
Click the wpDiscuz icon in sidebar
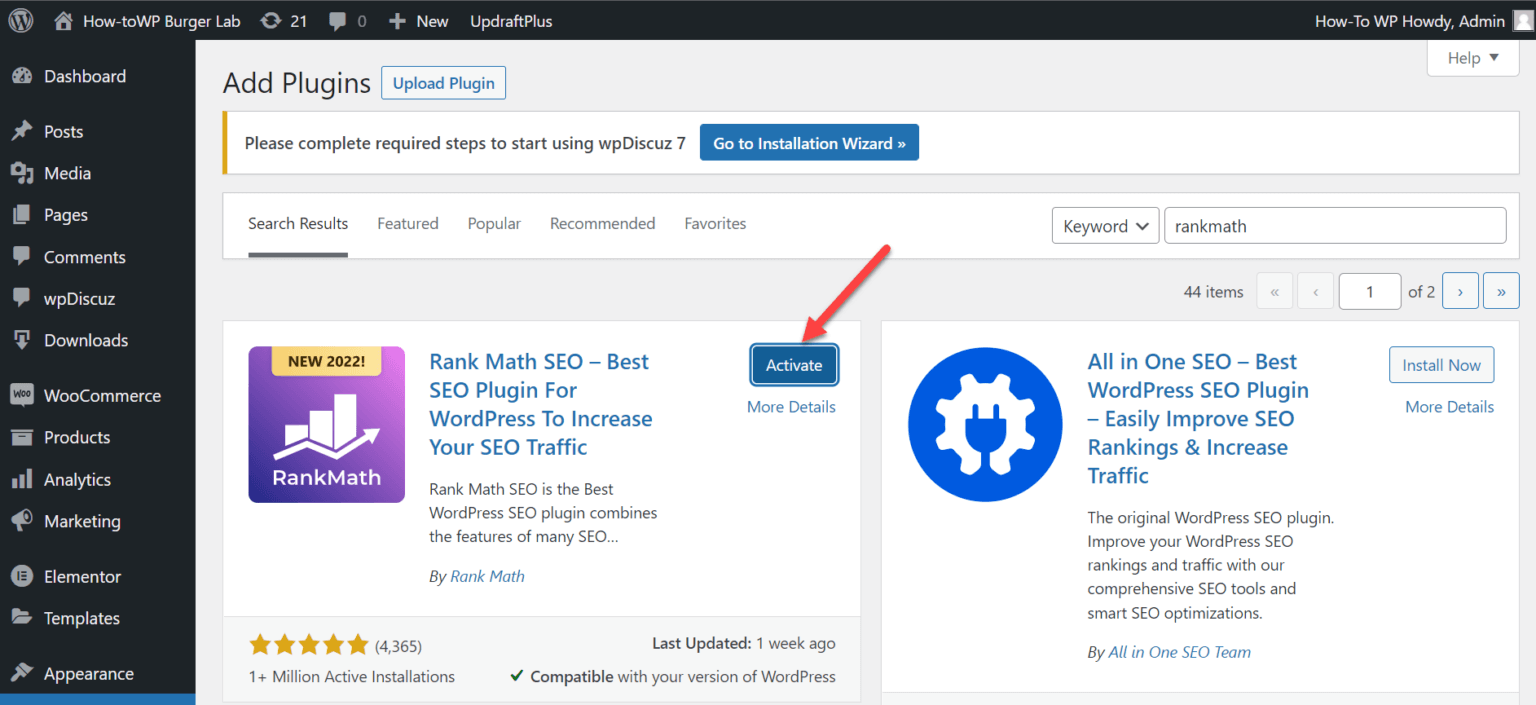click(x=21, y=298)
